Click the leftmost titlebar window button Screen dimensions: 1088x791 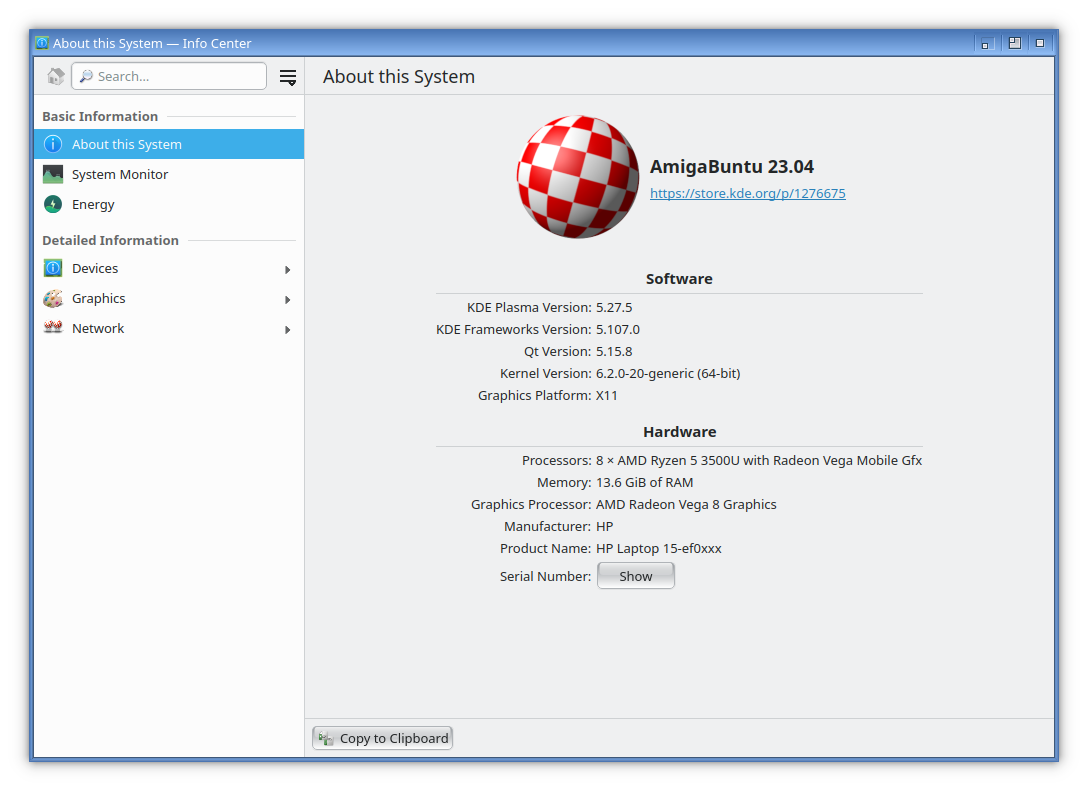(x=985, y=44)
